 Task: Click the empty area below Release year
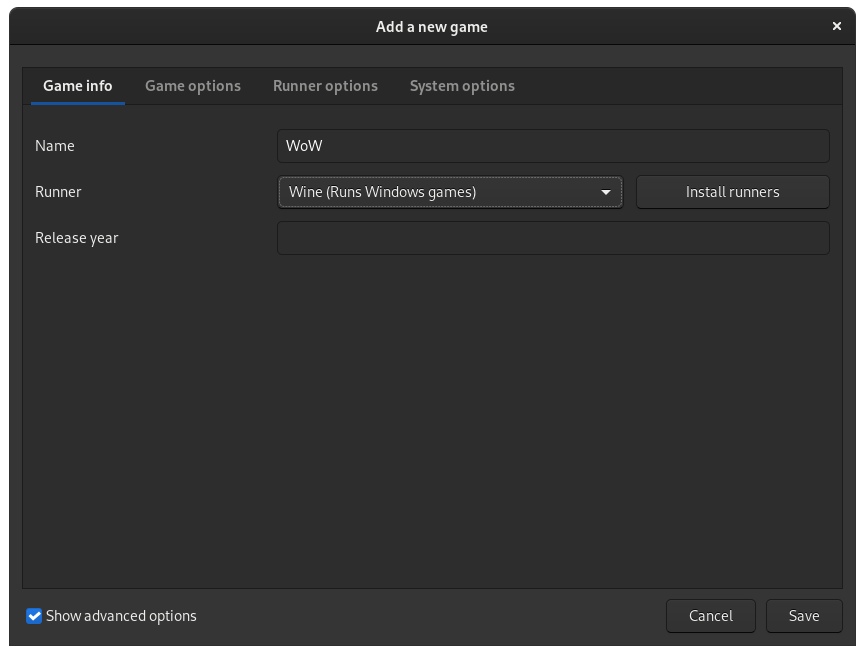pos(432,422)
